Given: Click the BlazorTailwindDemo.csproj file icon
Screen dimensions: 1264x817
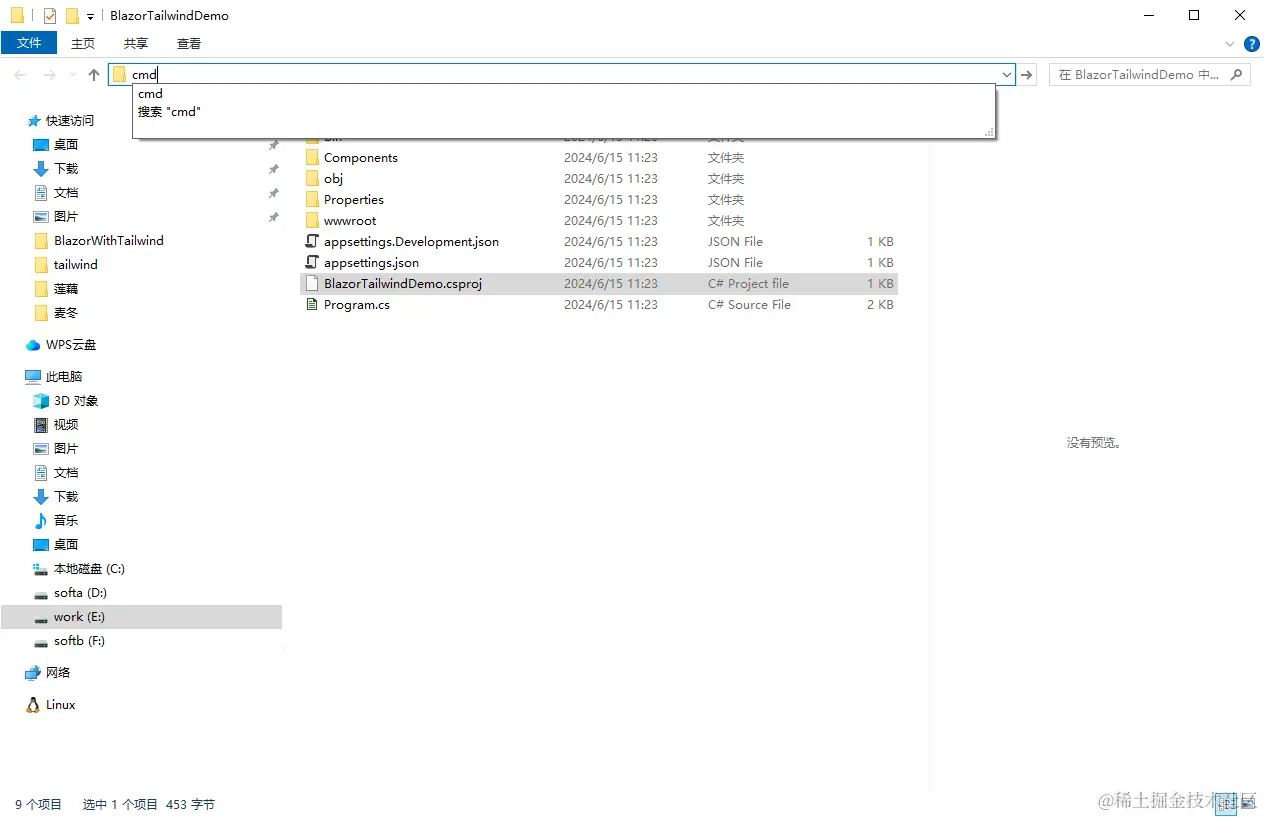Looking at the screenshot, I should pos(312,284).
